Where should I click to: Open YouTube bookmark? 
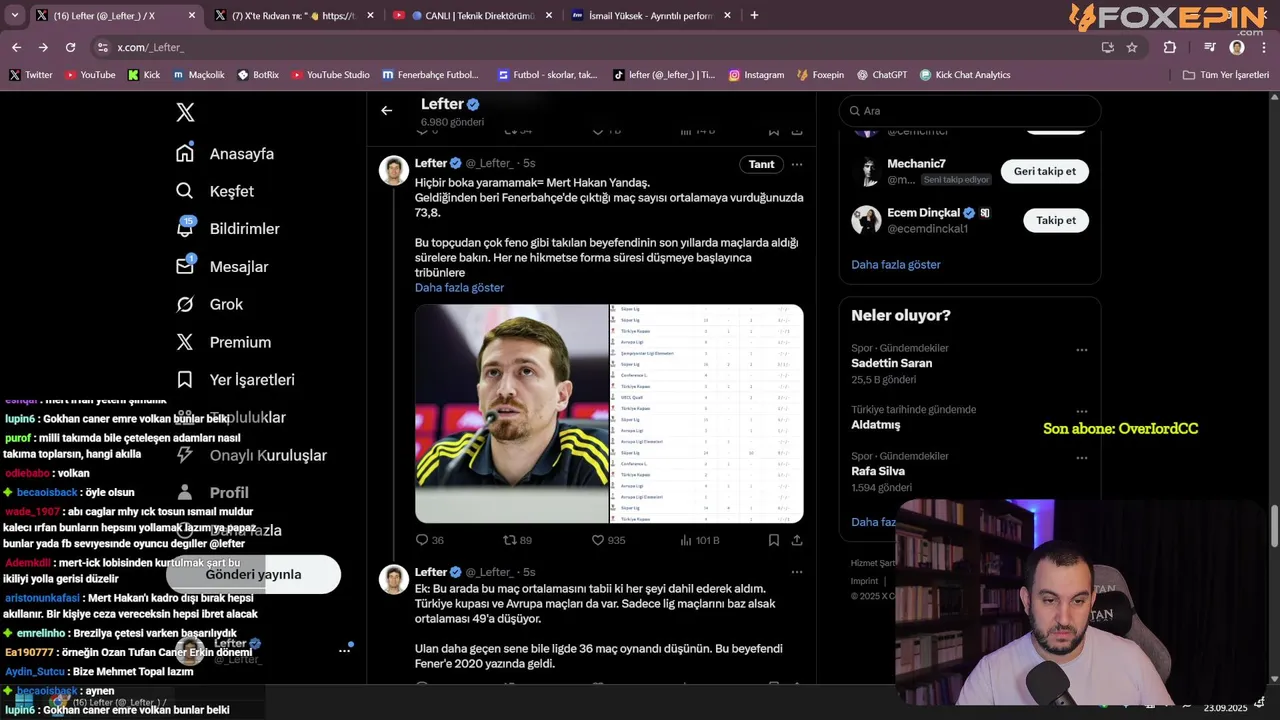tap(90, 75)
